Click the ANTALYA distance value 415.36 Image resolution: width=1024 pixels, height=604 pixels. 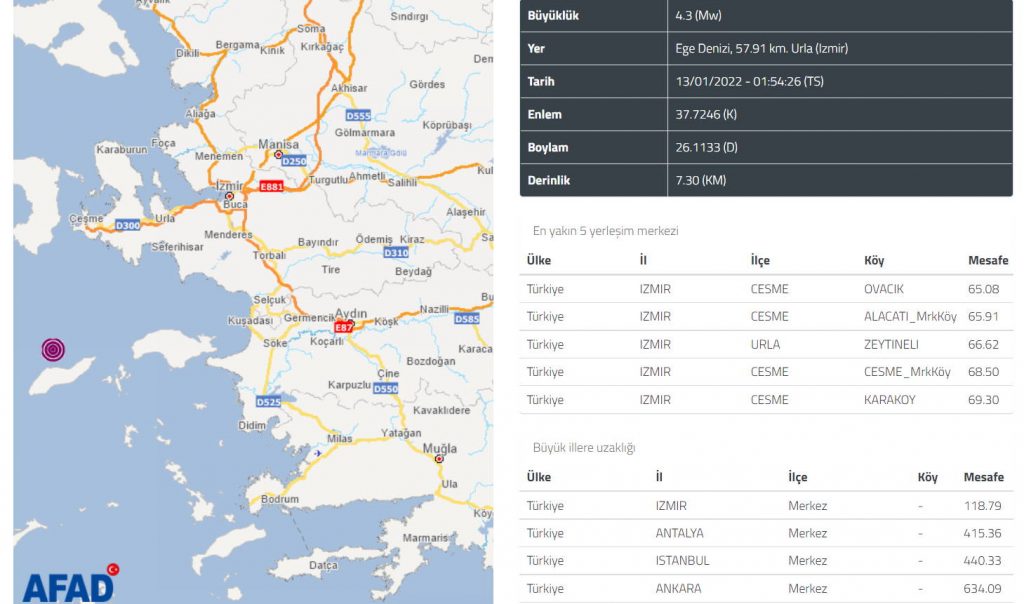(981, 533)
